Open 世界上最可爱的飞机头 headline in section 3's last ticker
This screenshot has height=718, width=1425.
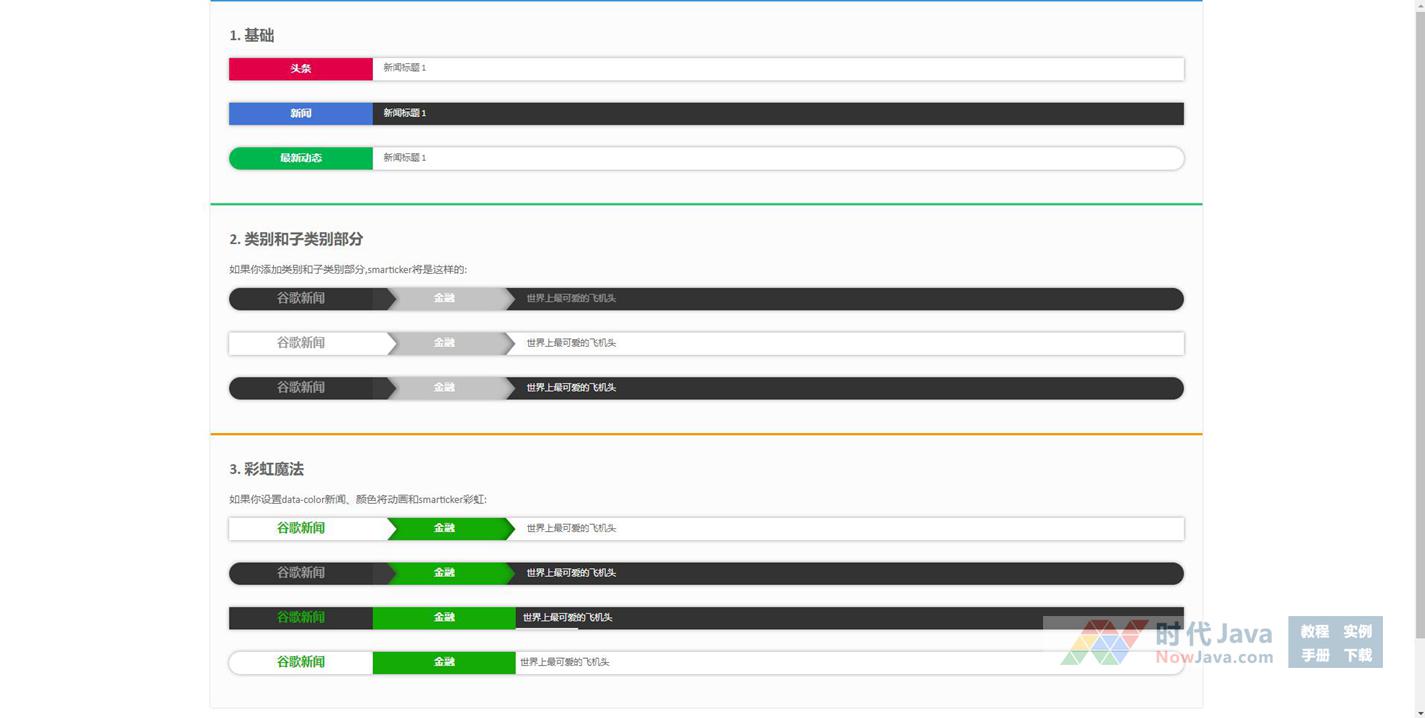tap(564, 662)
